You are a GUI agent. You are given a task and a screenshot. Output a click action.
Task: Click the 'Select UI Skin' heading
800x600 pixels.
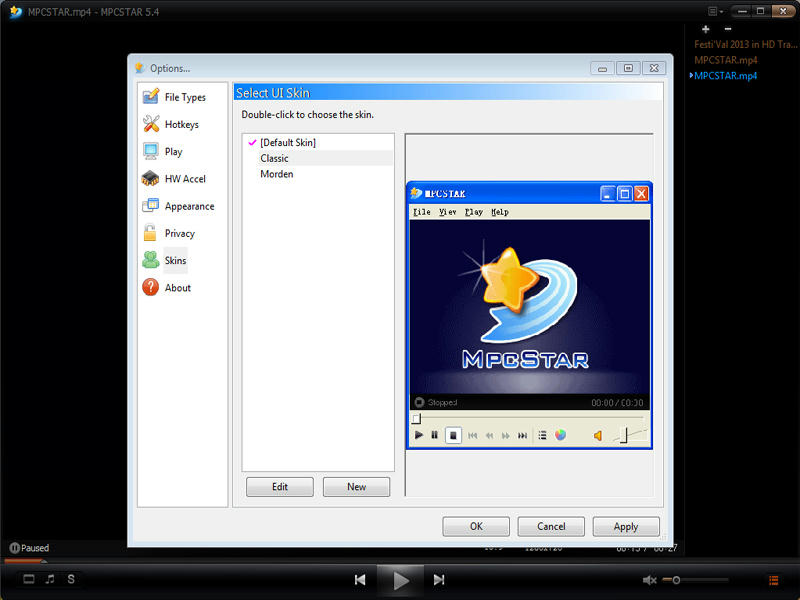(x=273, y=93)
